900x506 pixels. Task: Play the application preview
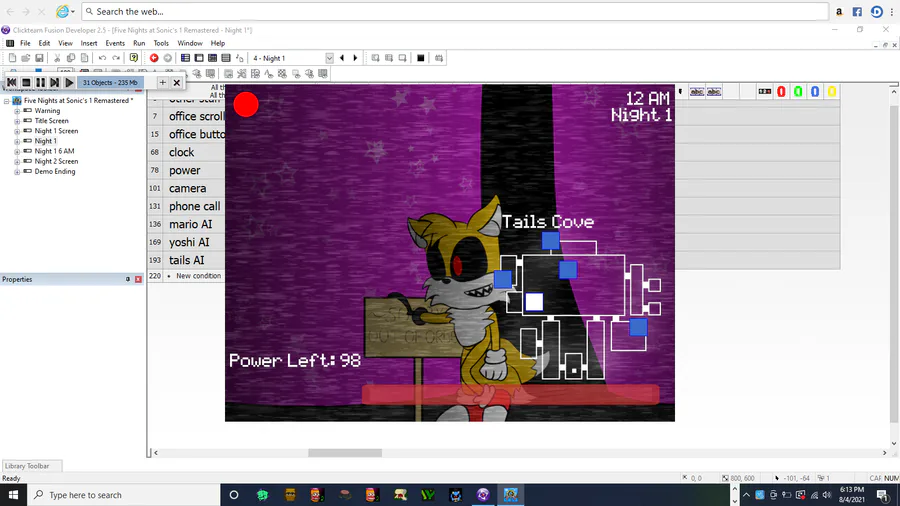tap(69, 83)
